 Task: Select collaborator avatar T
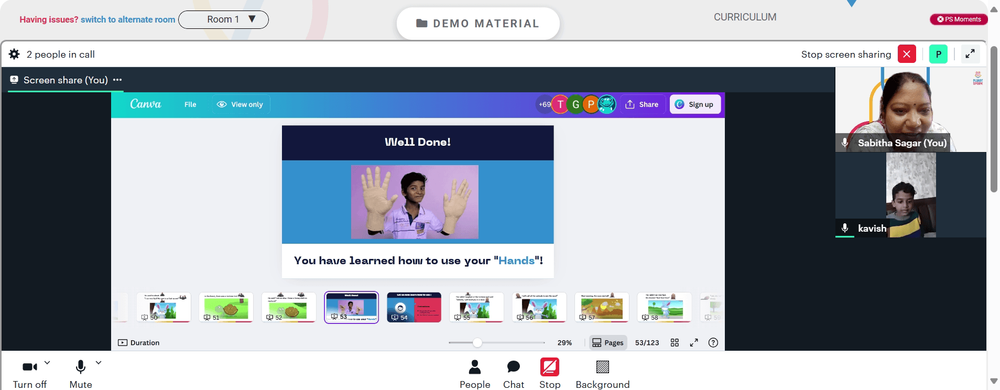[x=560, y=105]
